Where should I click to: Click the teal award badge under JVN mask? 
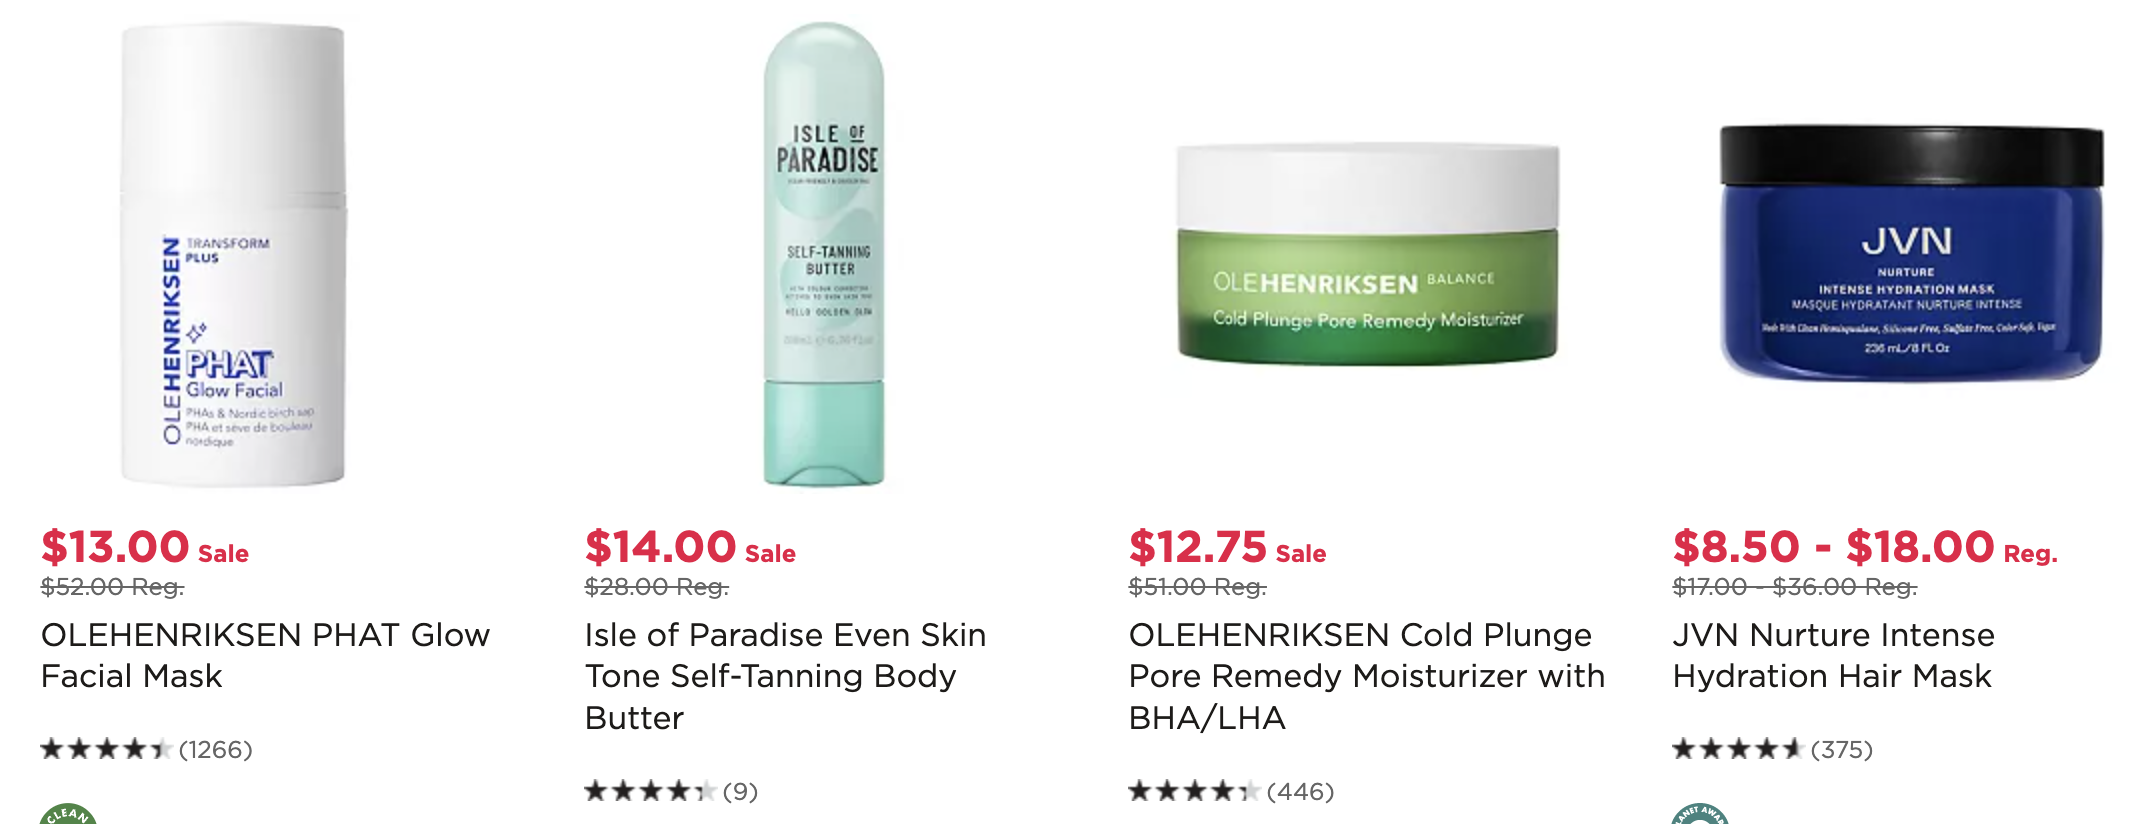[1700, 813]
